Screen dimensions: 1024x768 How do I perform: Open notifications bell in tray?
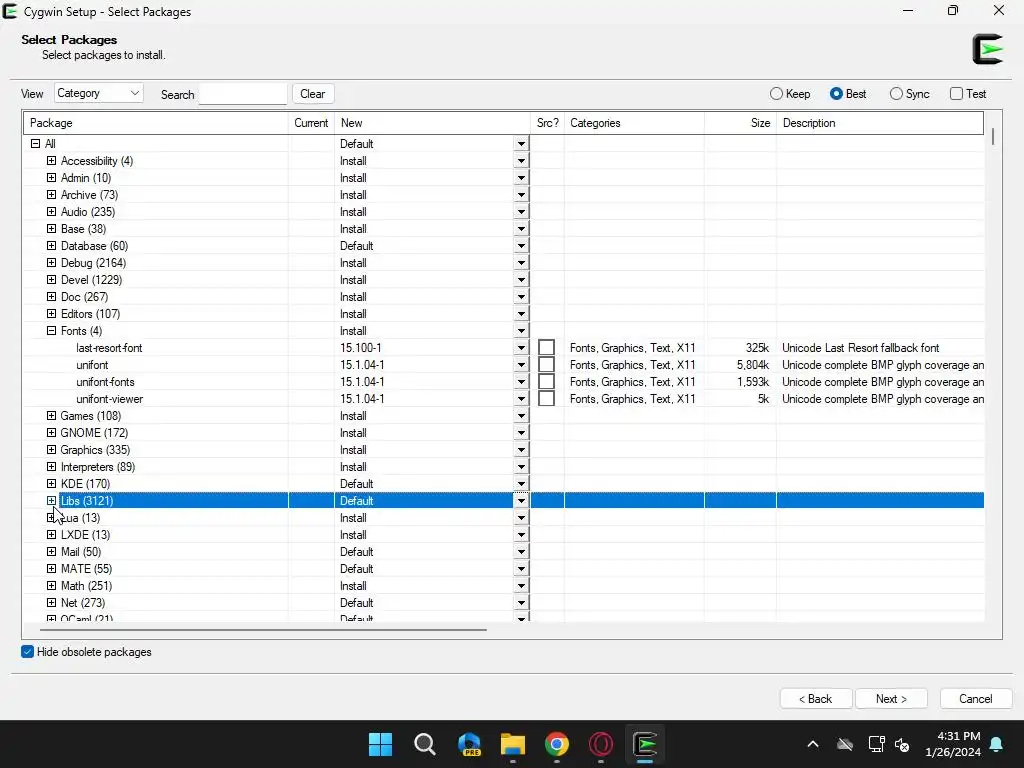click(x=997, y=744)
